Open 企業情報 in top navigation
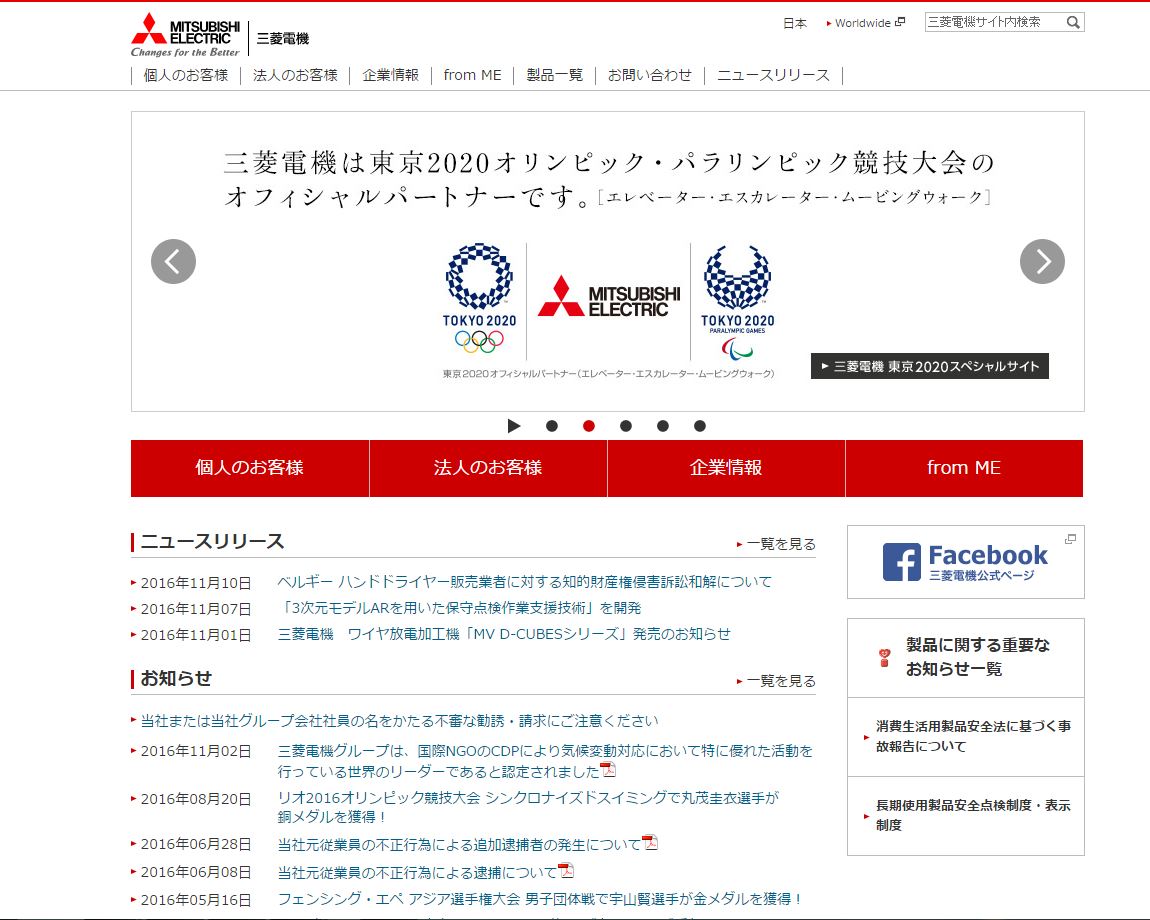1150x920 pixels. 390,75
